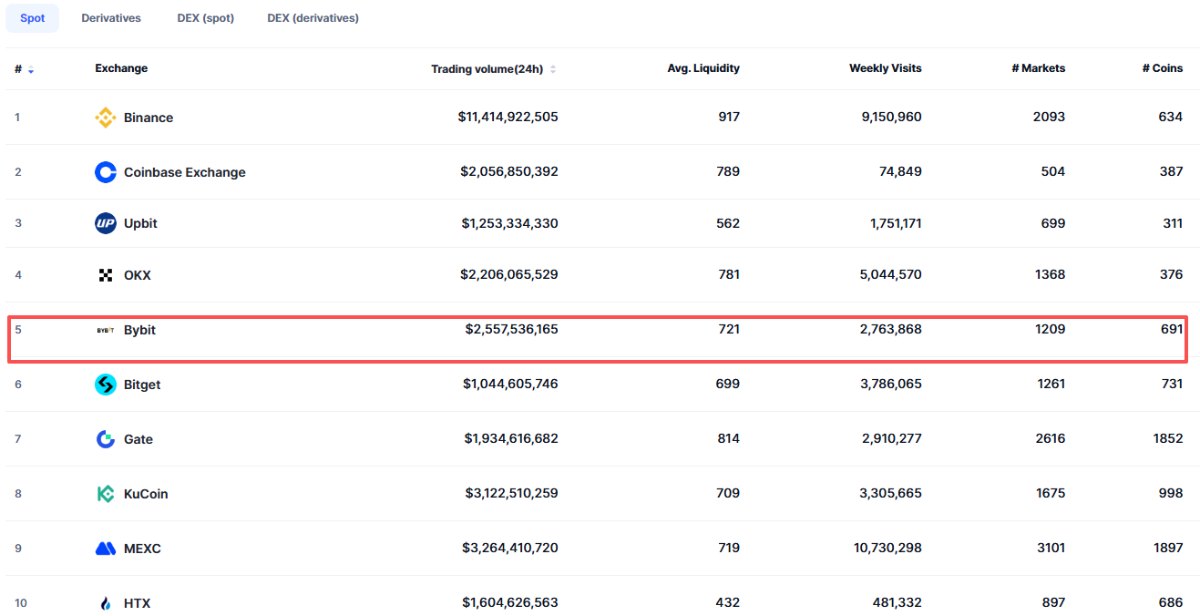Sort by rank number arrow
Screen dimensions: 1200x616
click(31, 70)
